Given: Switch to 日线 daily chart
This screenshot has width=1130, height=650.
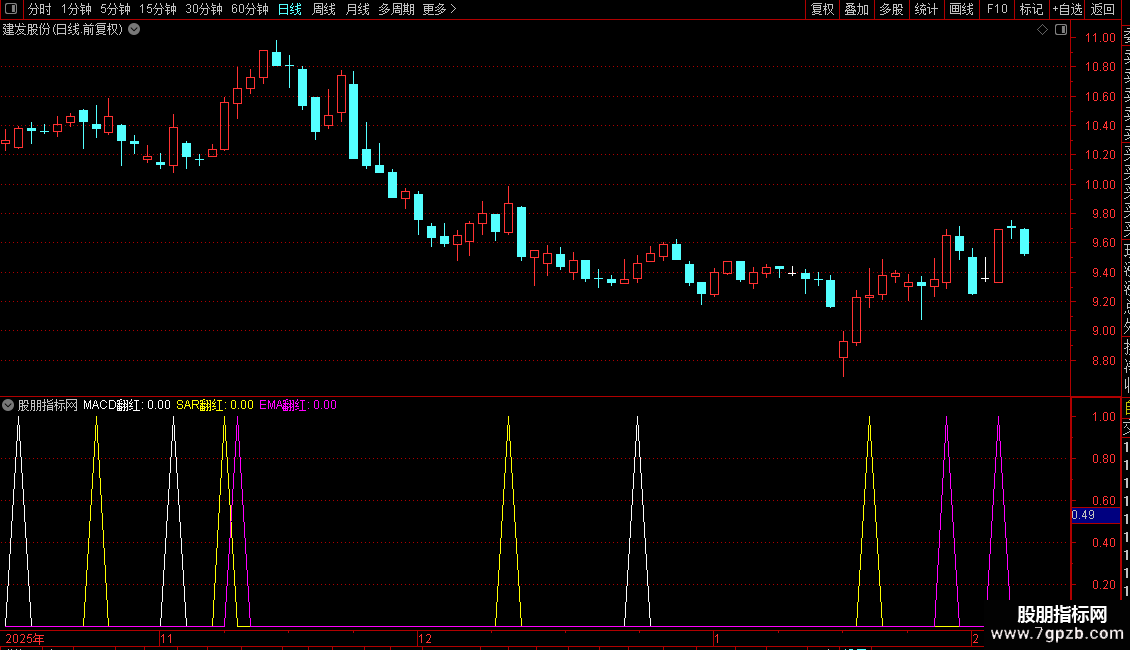Looking at the screenshot, I should pos(290,9).
